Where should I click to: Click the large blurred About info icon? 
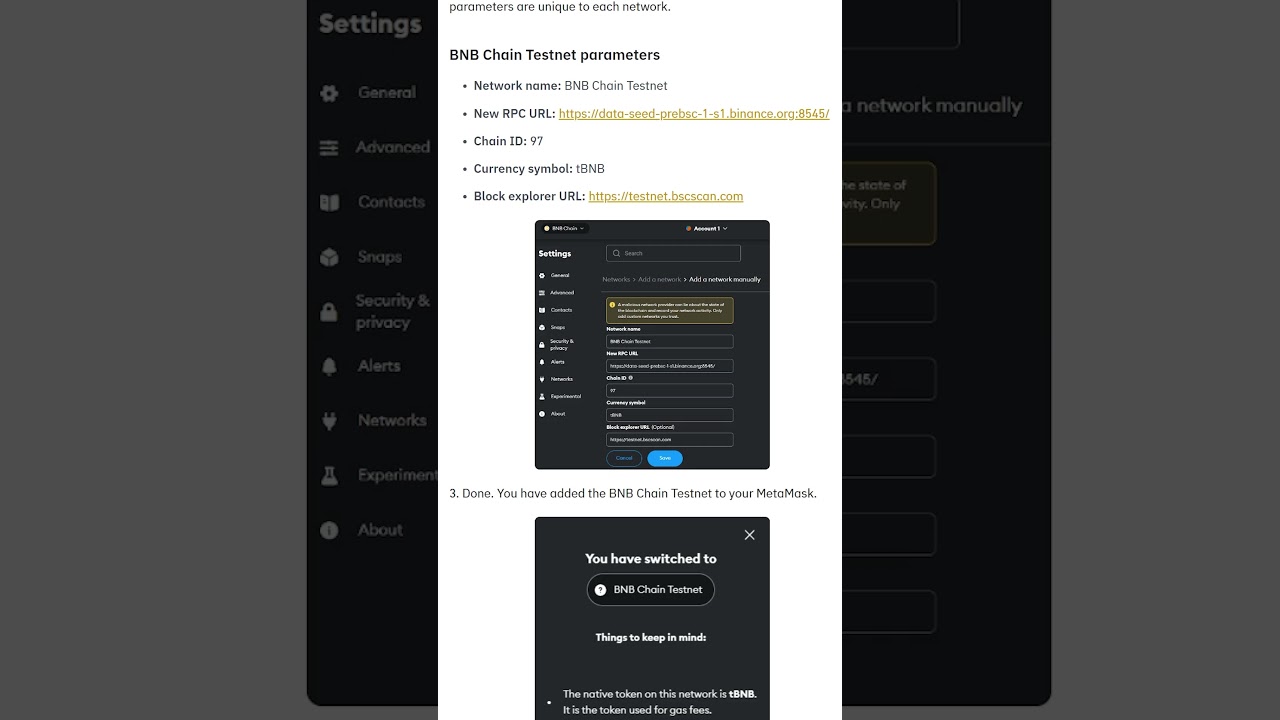tap(329, 530)
